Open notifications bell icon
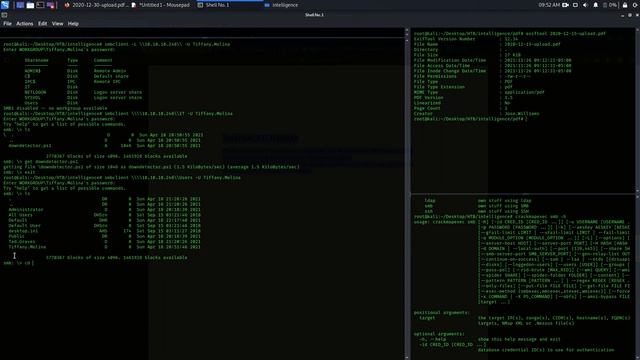Viewport: 640px width, 360px height. (596, 5)
